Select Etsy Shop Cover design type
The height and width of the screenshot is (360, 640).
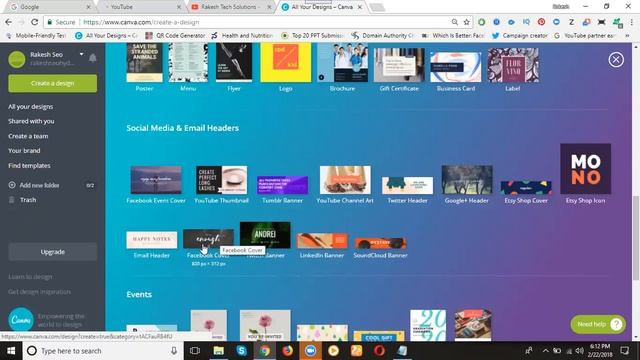526,188
